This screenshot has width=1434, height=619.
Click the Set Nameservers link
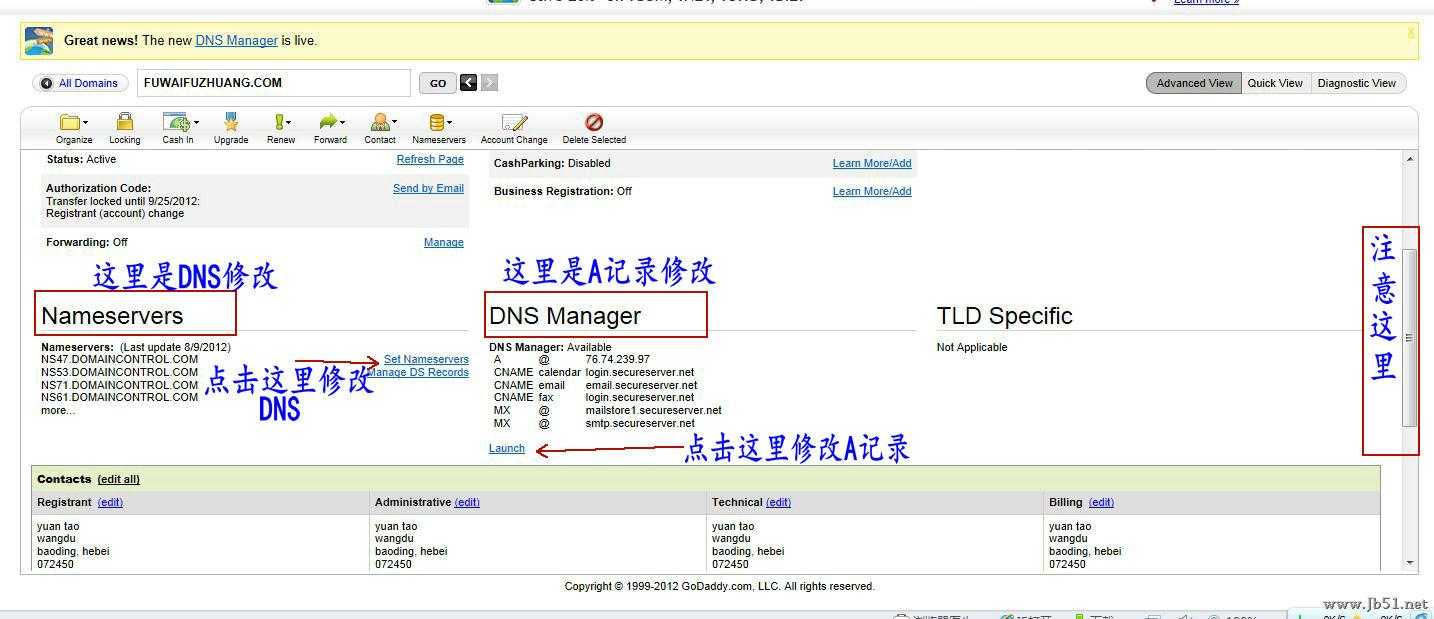[426, 359]
